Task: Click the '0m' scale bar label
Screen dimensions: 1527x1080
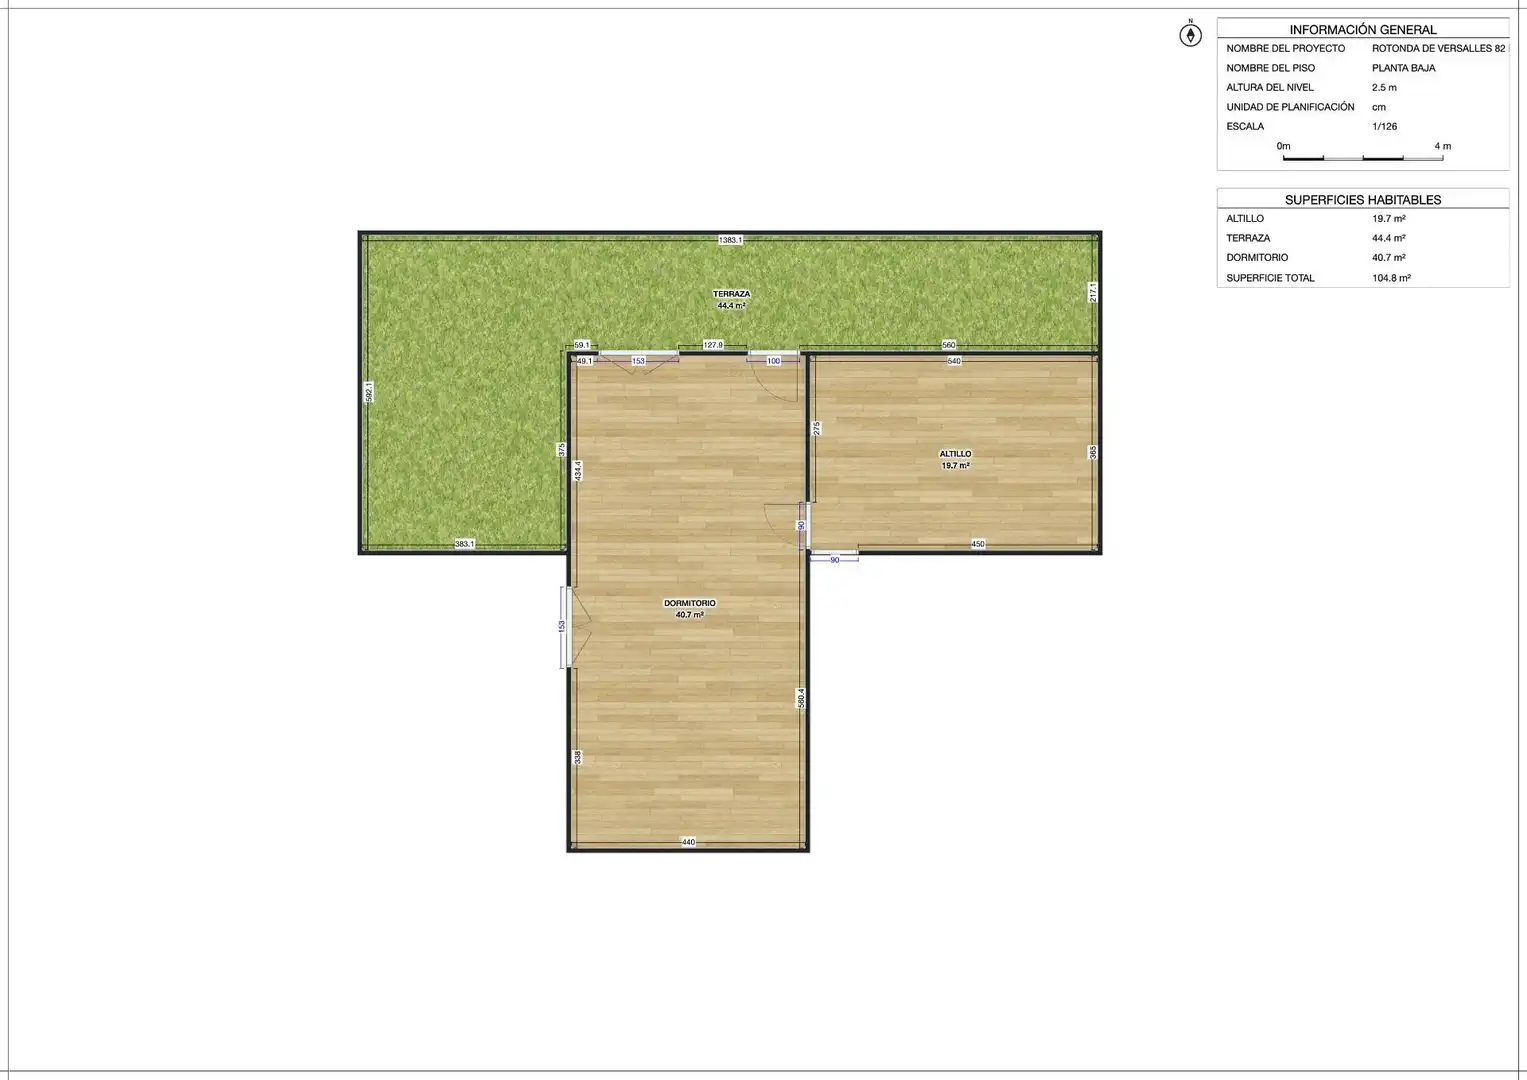Action: click(1283, 146)
